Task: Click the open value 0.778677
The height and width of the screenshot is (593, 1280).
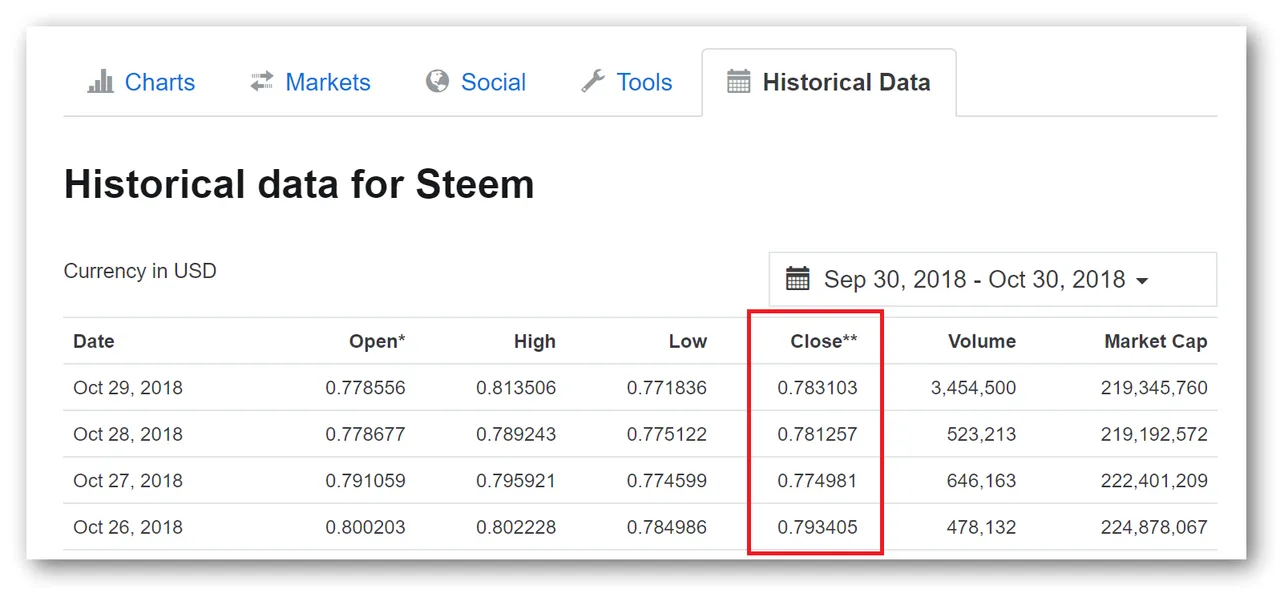Action: click(x=365, y=434)
